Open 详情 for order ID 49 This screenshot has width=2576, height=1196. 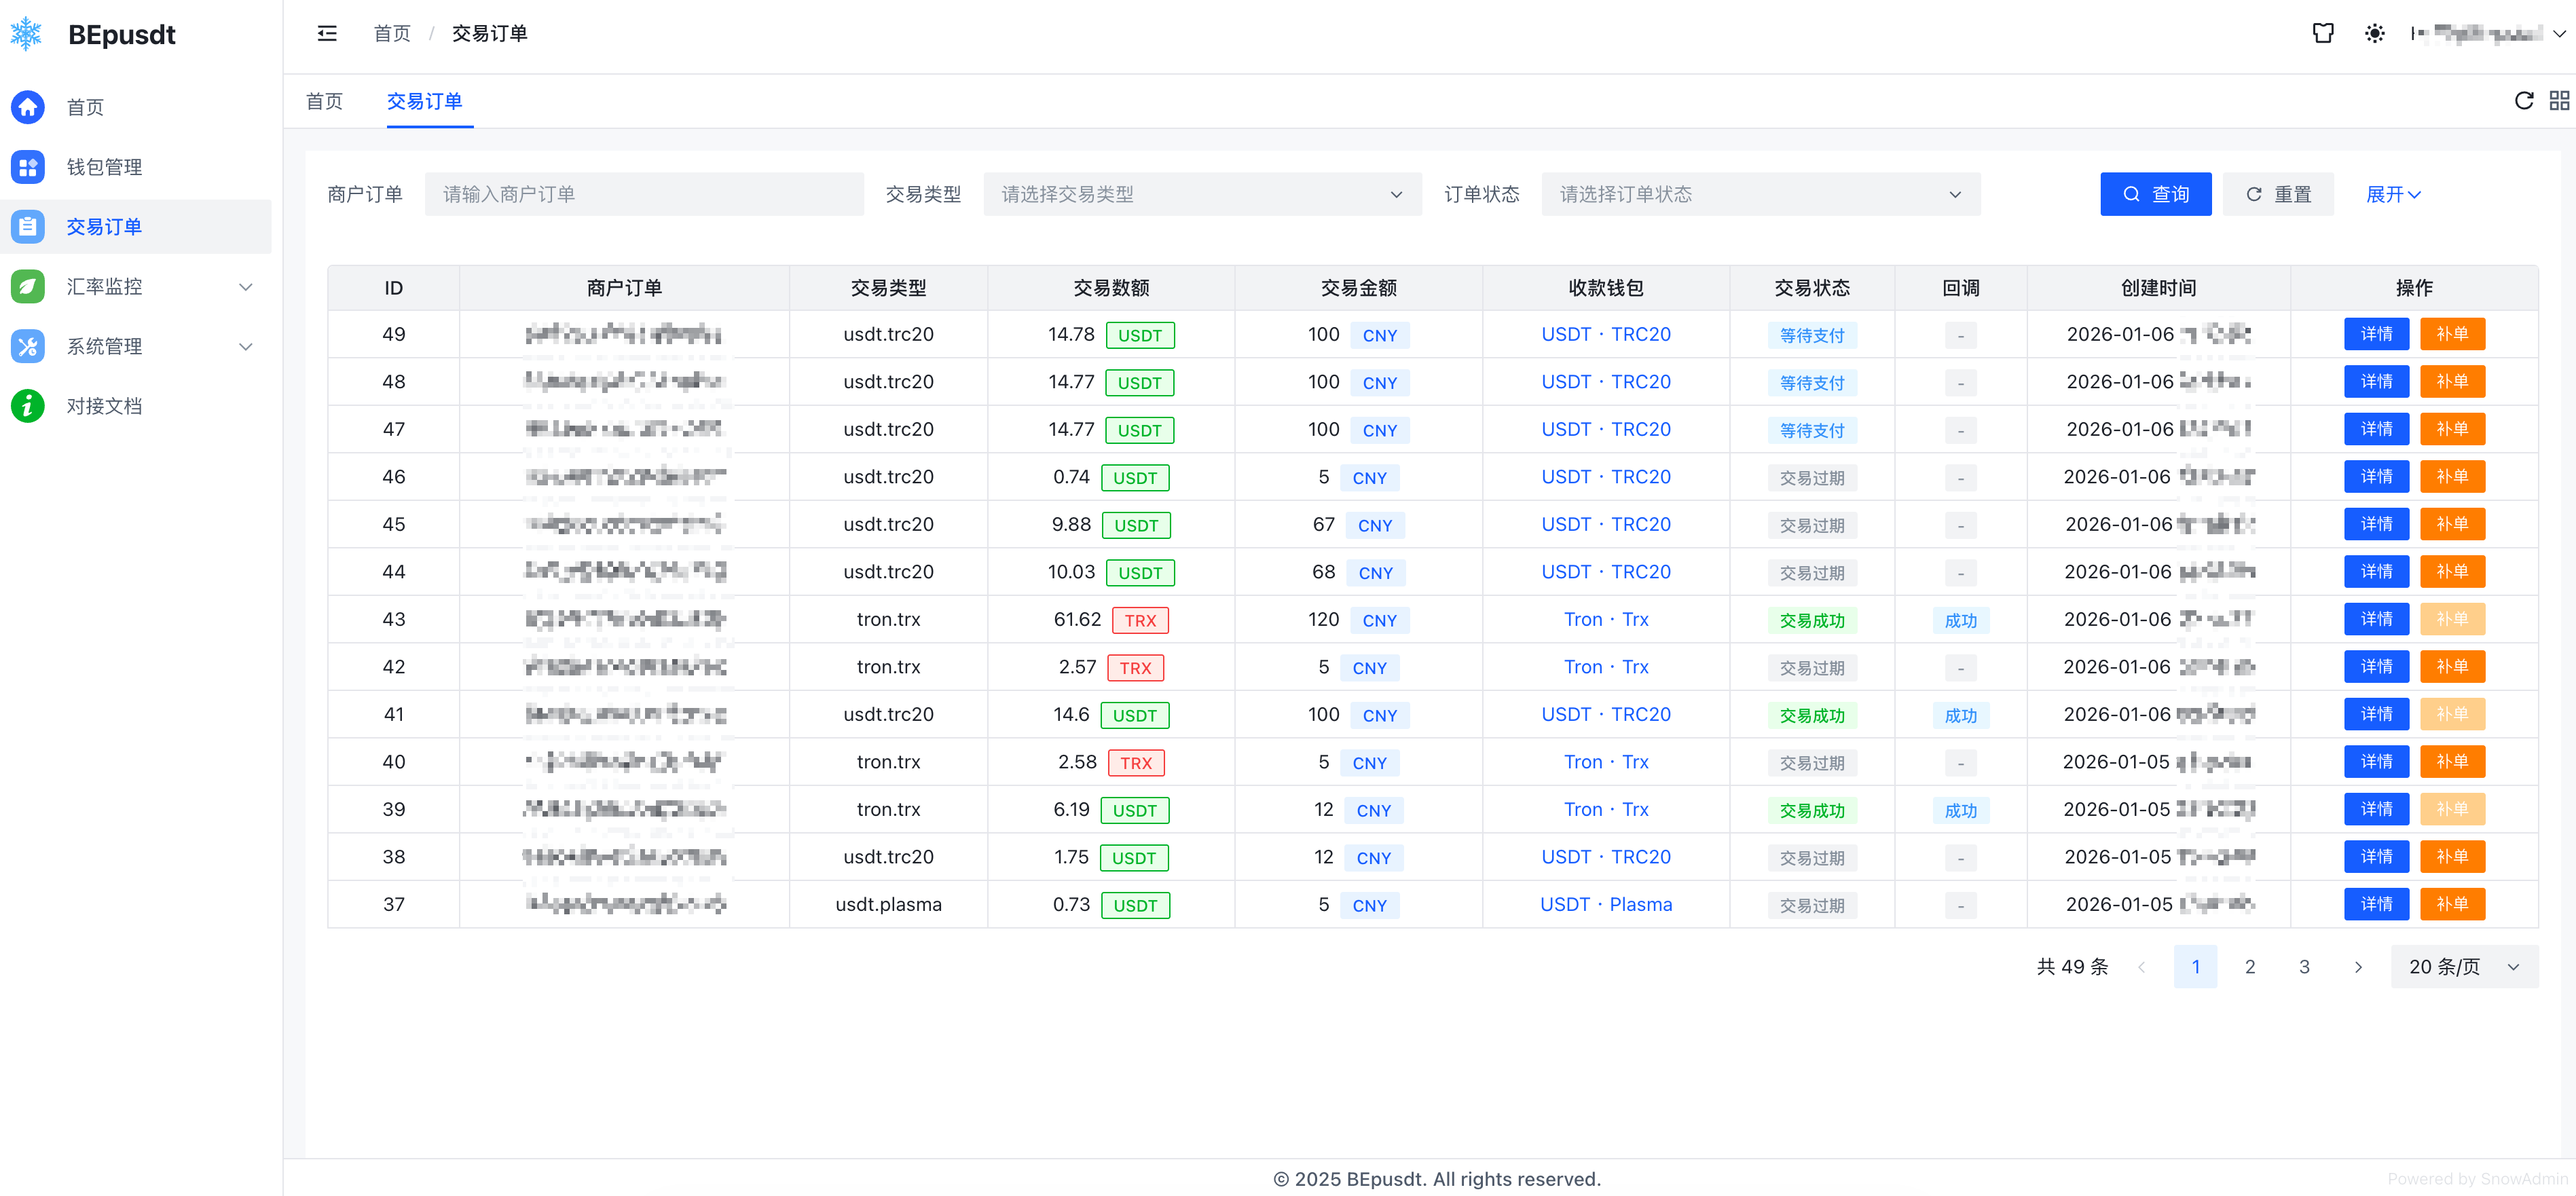point(2376,334)
